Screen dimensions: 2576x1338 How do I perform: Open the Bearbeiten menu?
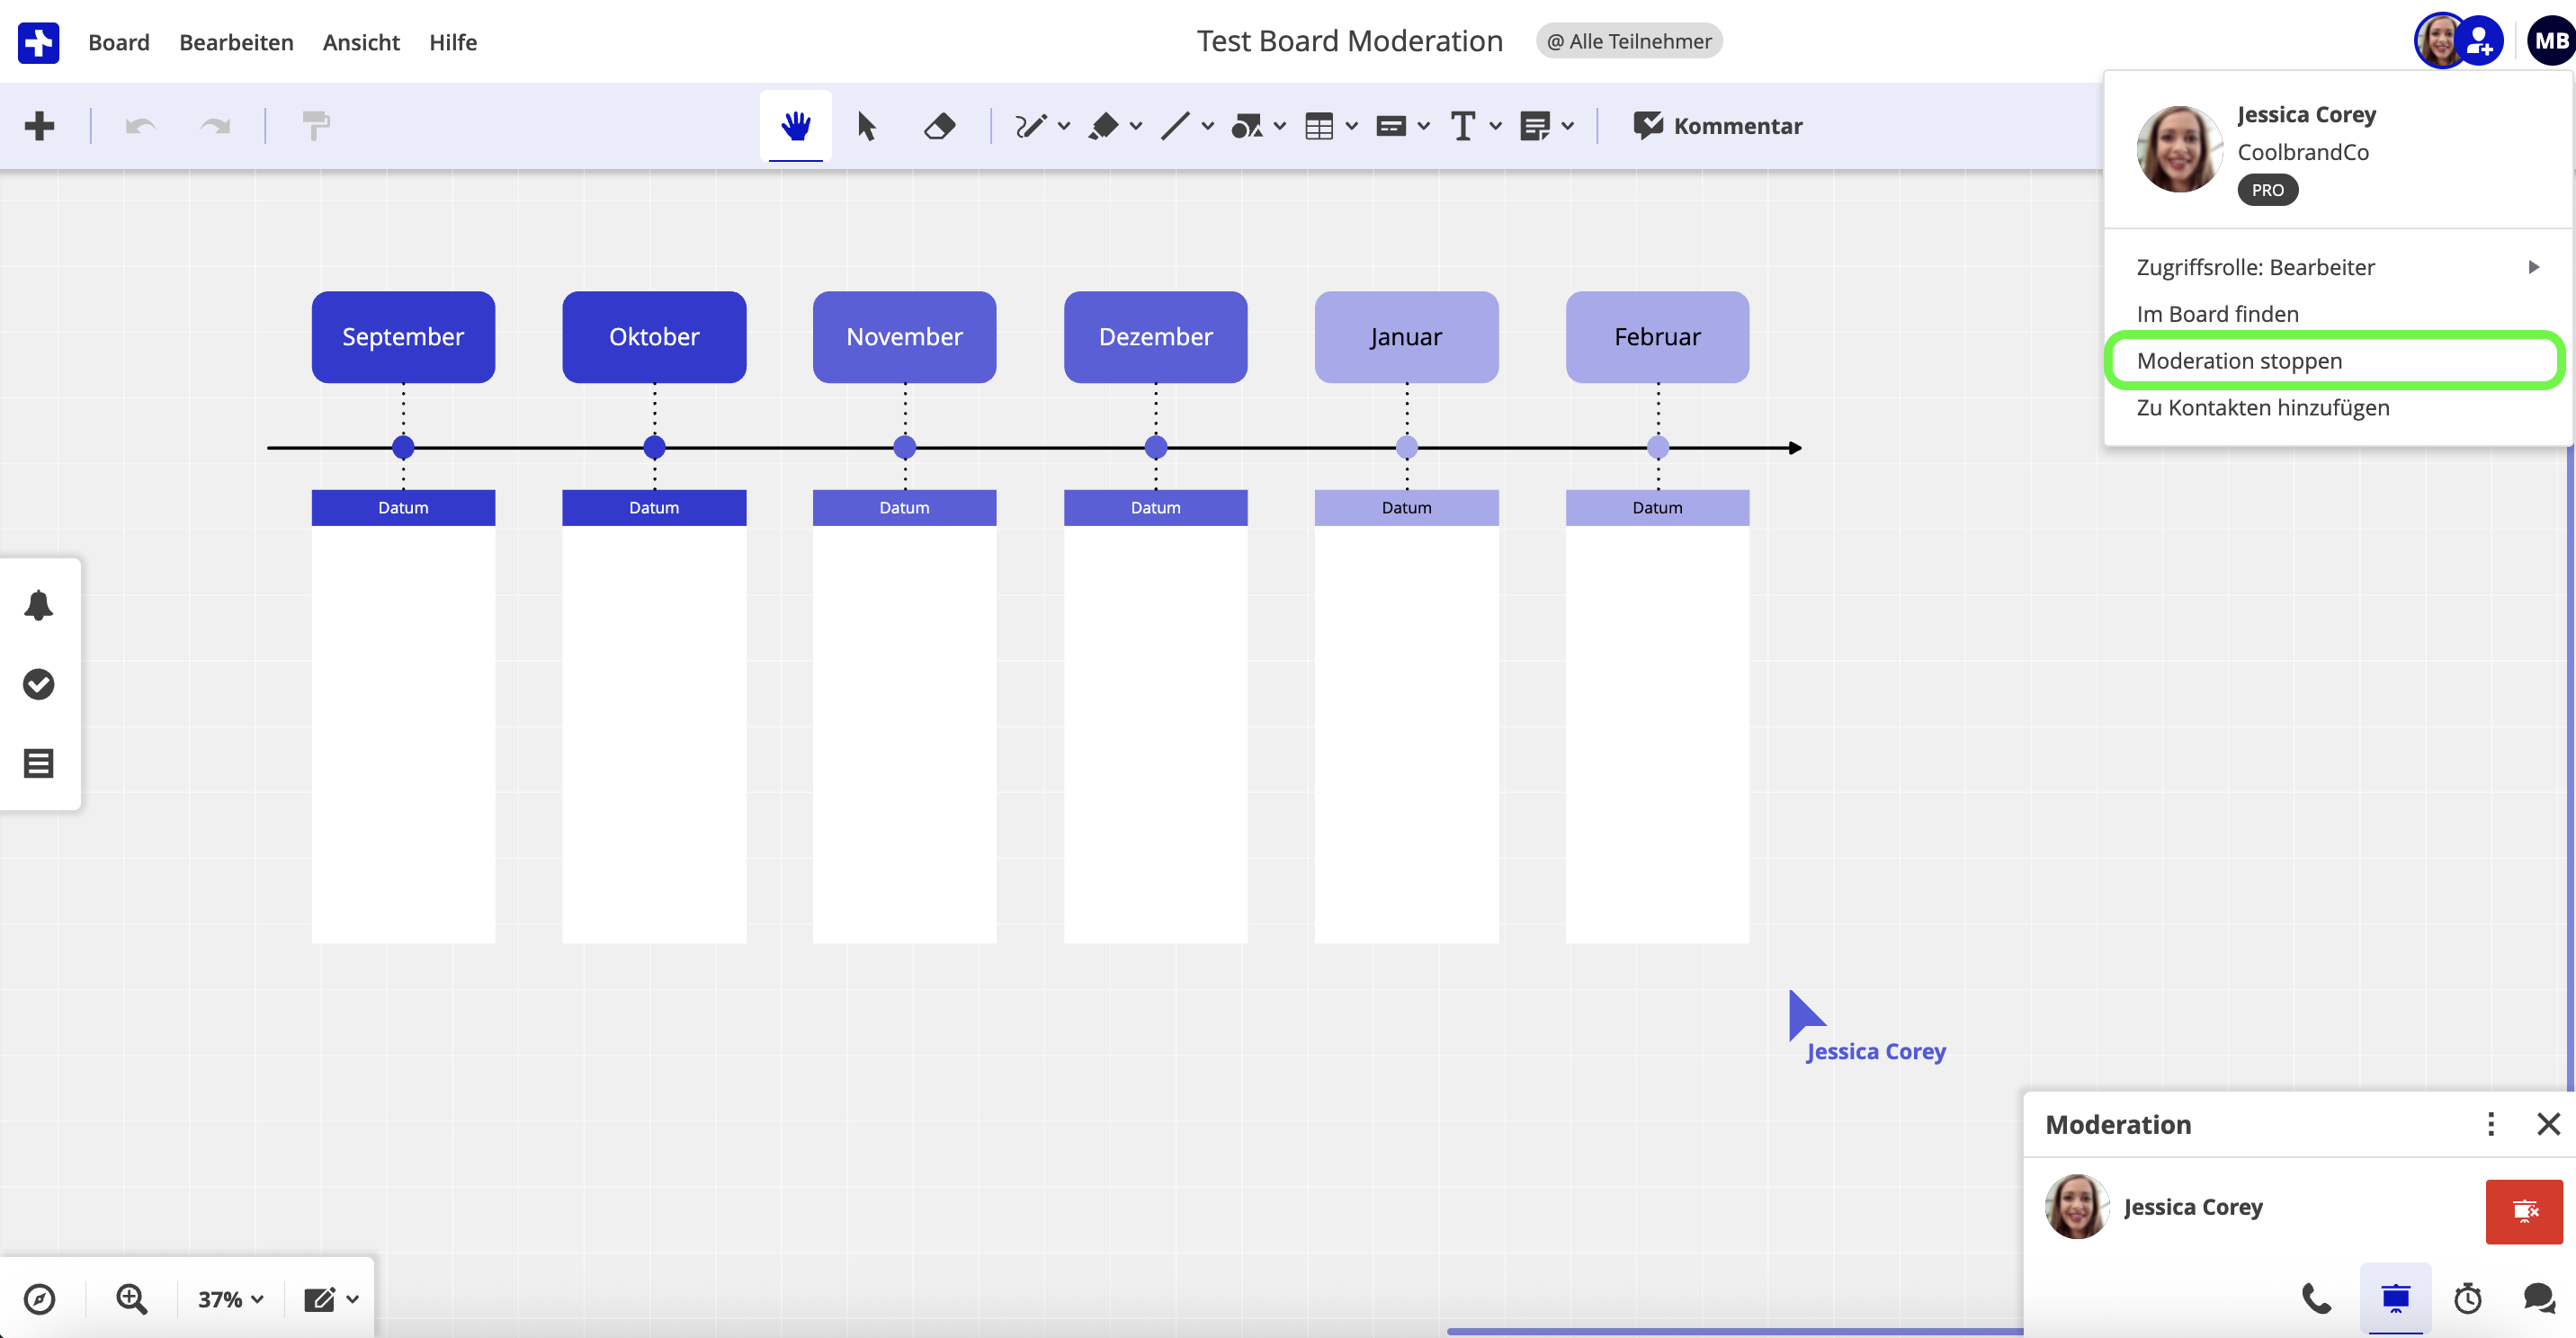click(x=236, y=42)
